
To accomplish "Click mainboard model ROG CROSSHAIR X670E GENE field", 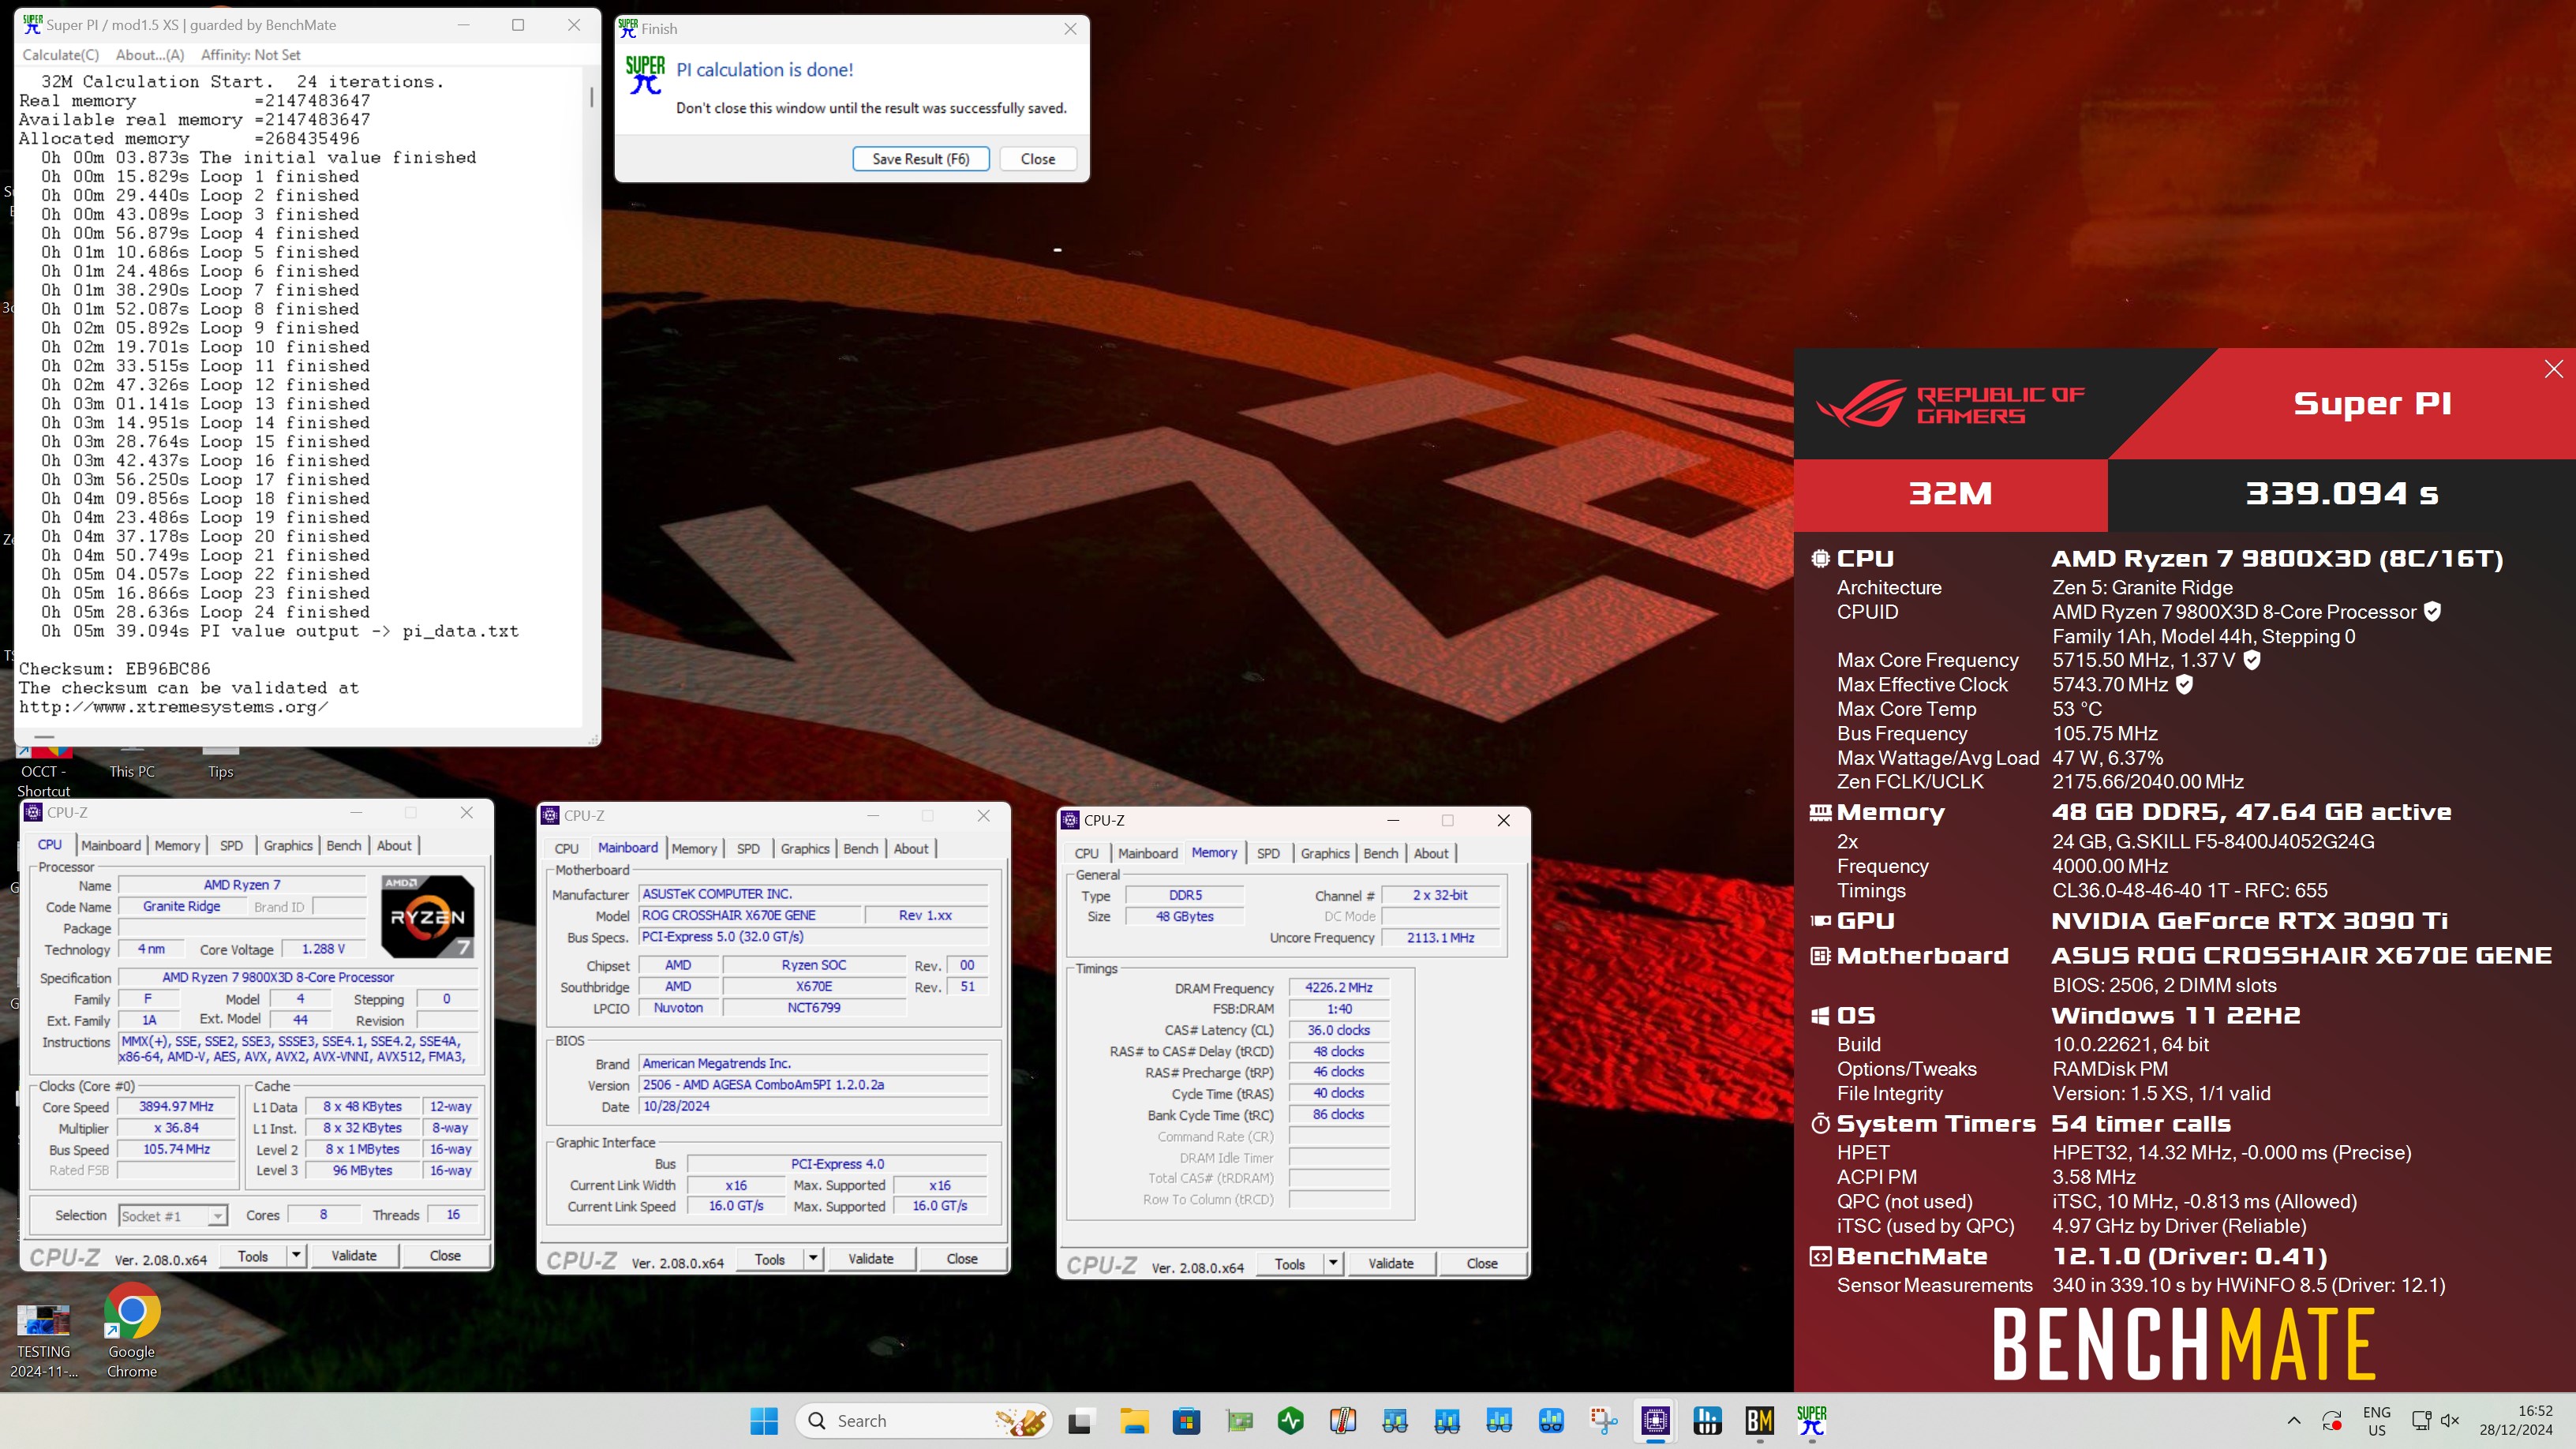I will [x=751, y=915].
